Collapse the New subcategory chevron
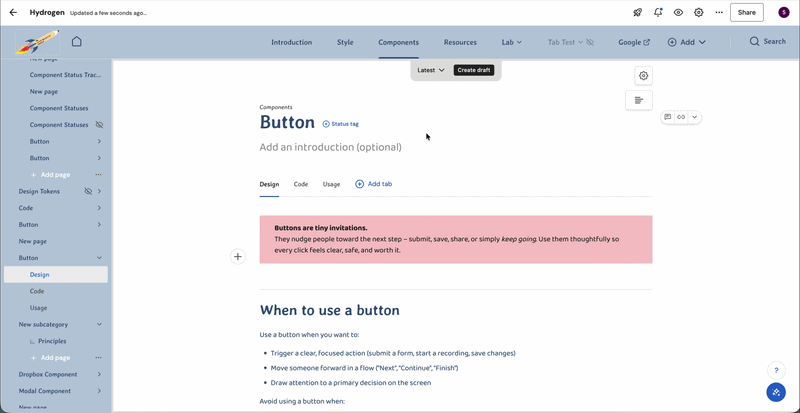Viewport: 800px width, 413px height. [x=99, y=324]
